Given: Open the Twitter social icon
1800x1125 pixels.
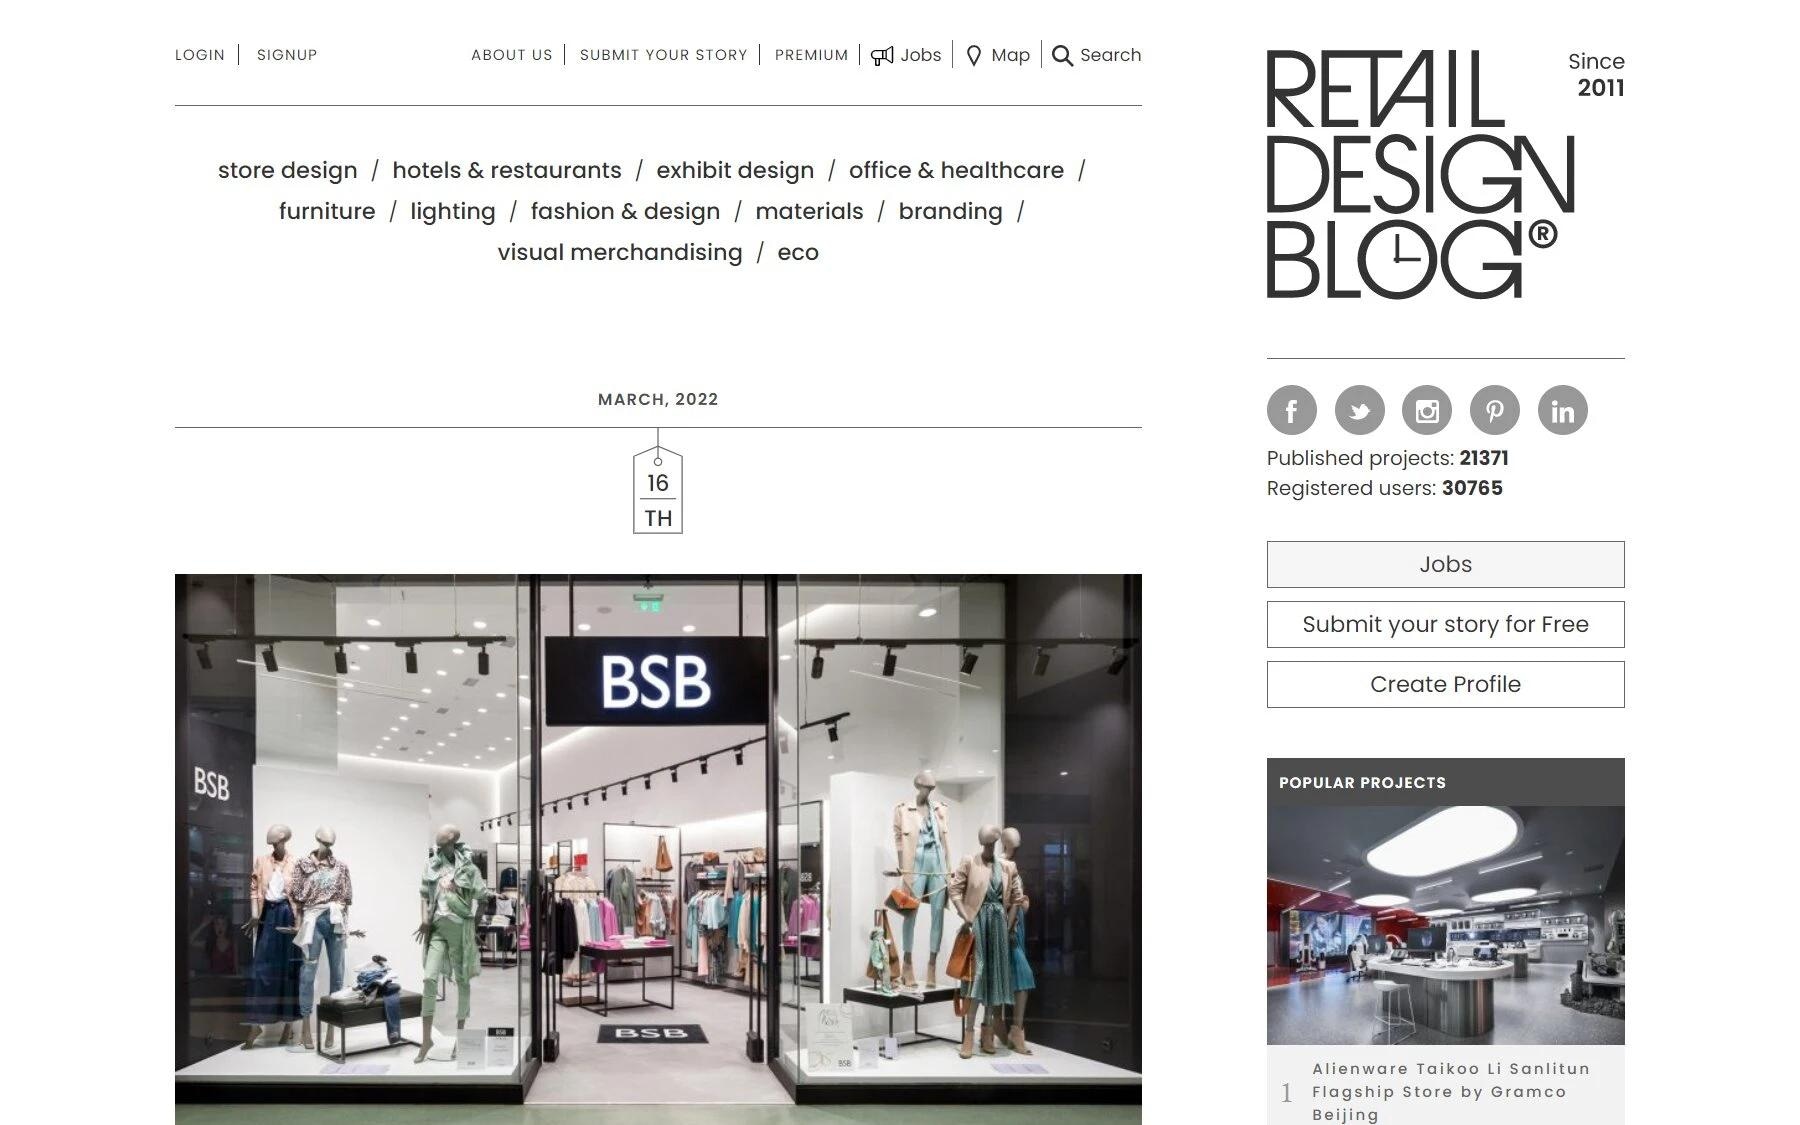Looking at the screenshot, I should coord(1359,410).
